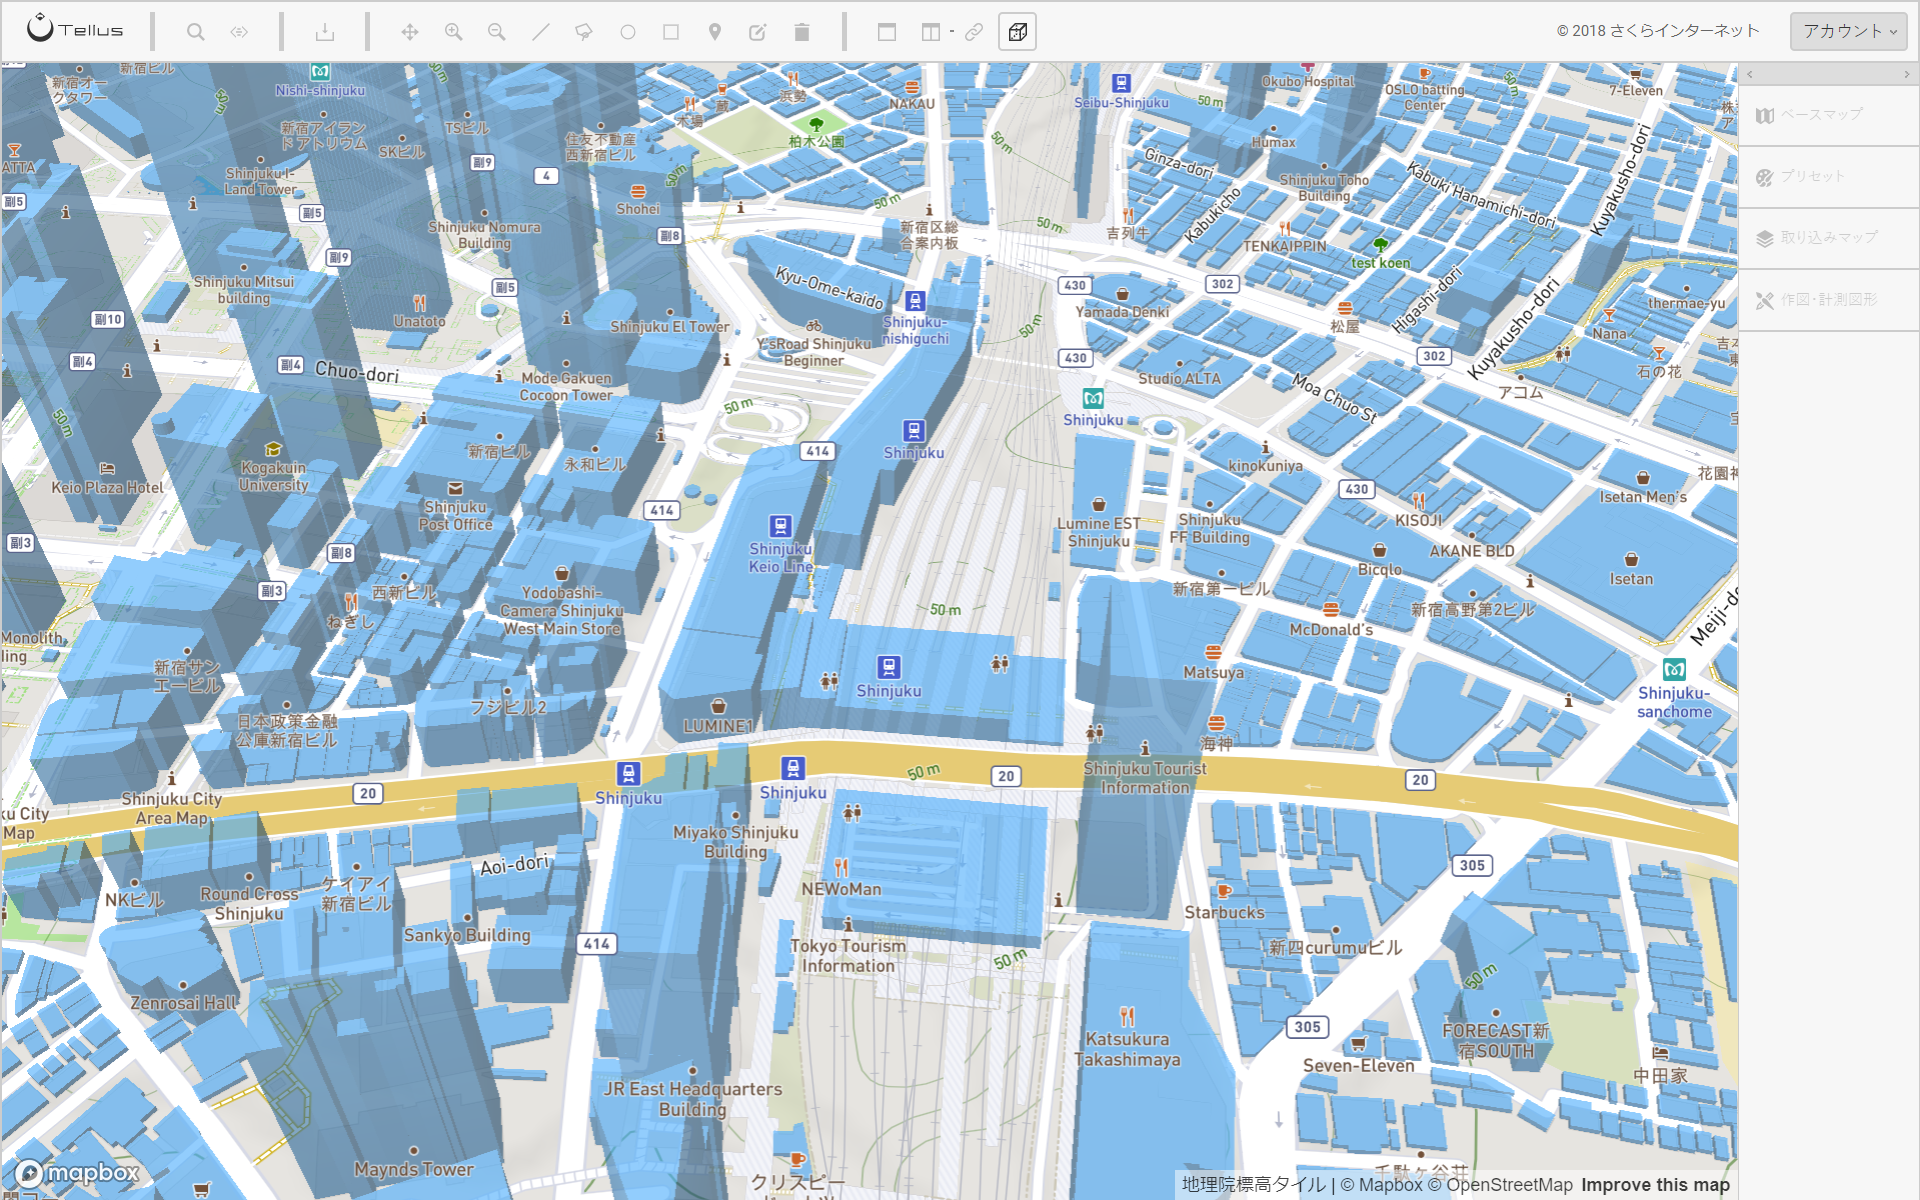Image resolution: width=1920 pixels, height=1200 pixels.
Task: Click the '© Mapbox' attribution link
Action: point(1381,1185)
